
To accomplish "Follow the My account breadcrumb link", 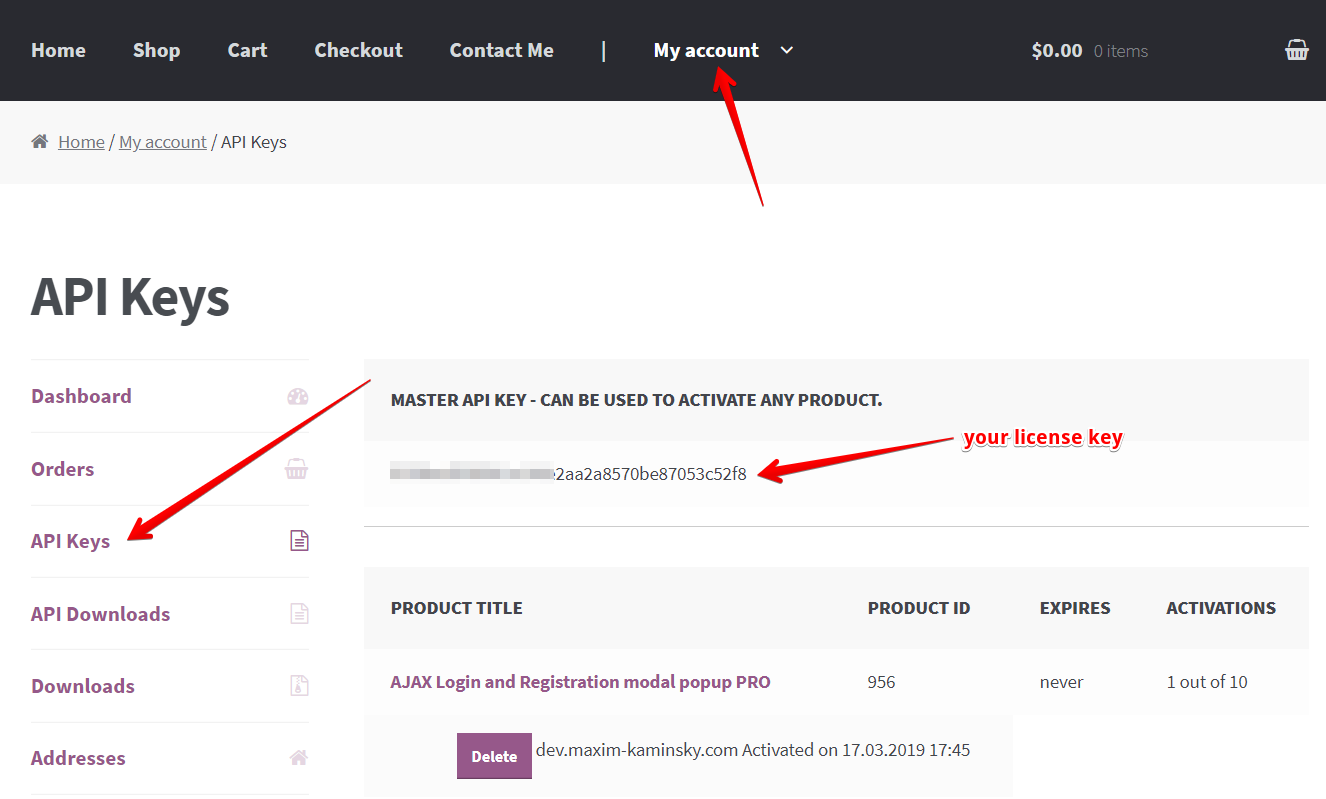I will pyautogui.click(x=162, y=141).
